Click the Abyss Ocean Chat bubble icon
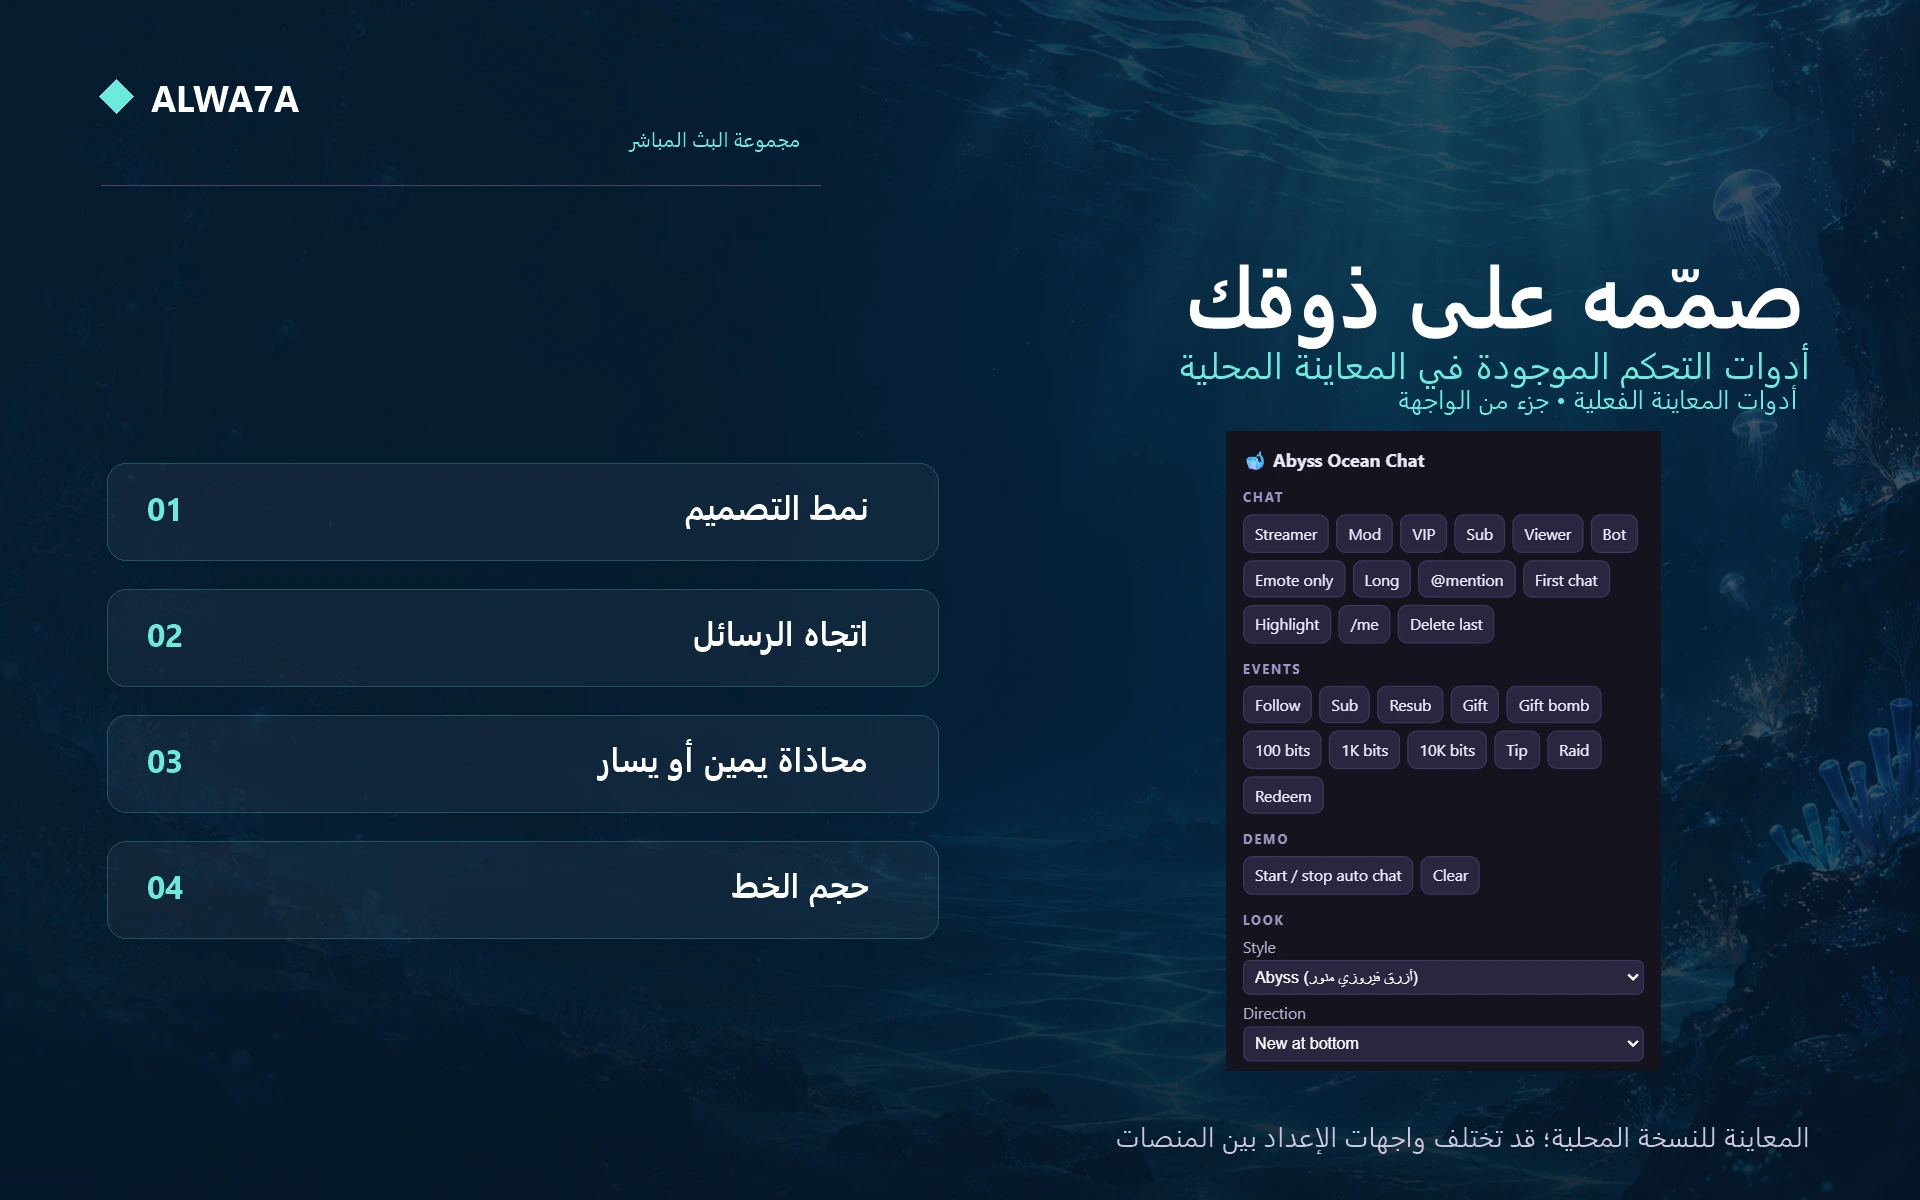Screen dimensions: 1920x1200 (1254, 461)
